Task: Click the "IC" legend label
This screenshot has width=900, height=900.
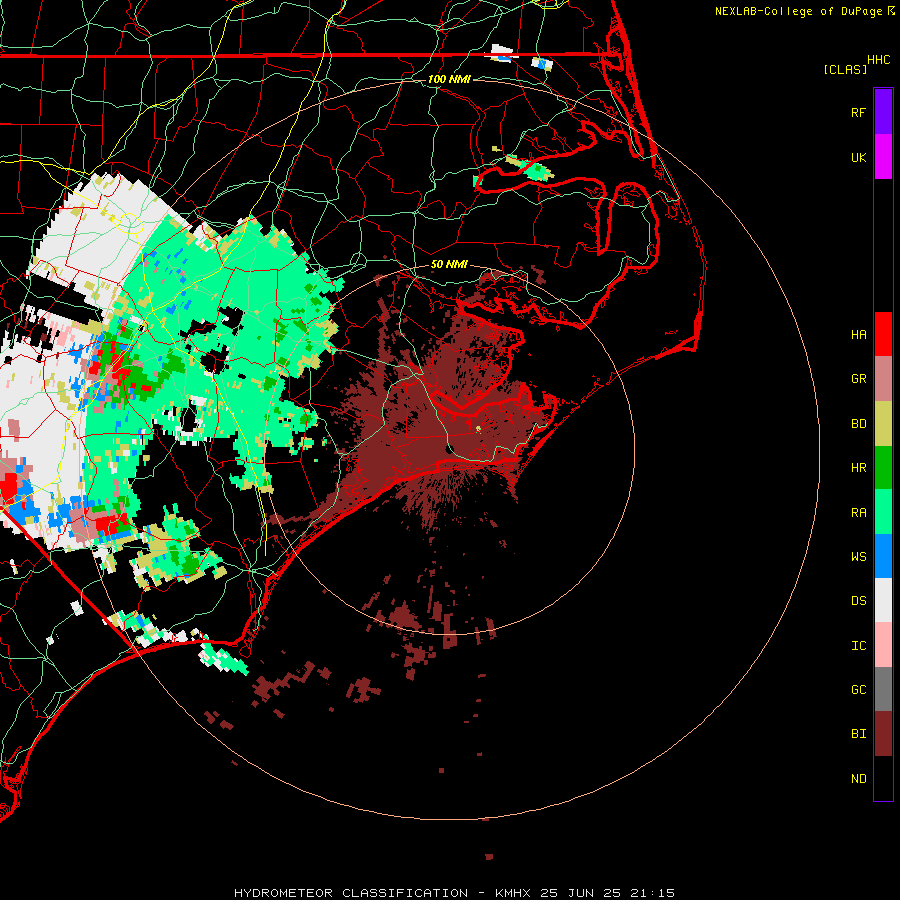Action: (x=858, y=646)
